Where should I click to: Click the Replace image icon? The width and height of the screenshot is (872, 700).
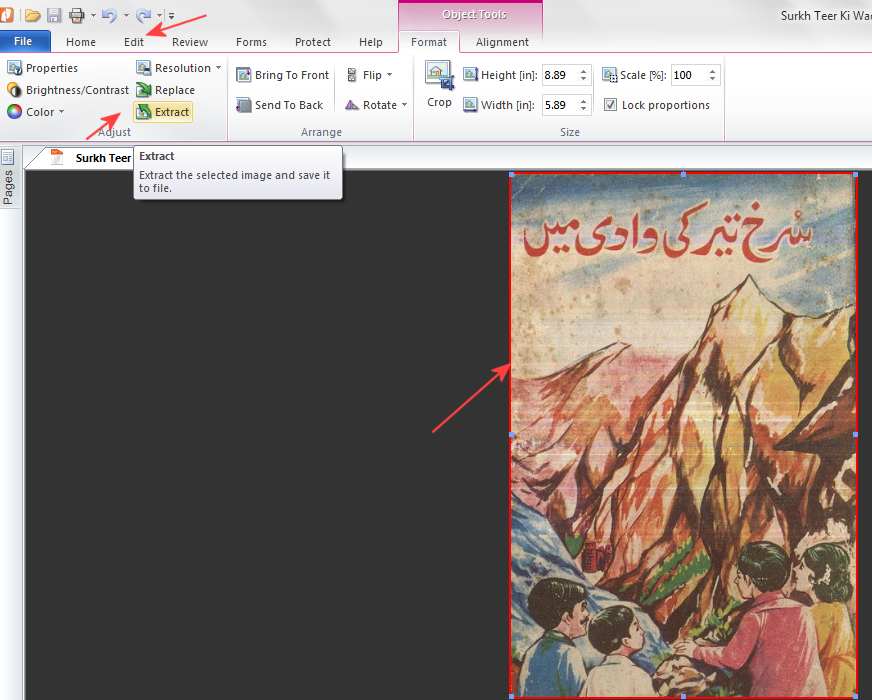[x=144, y=90]
